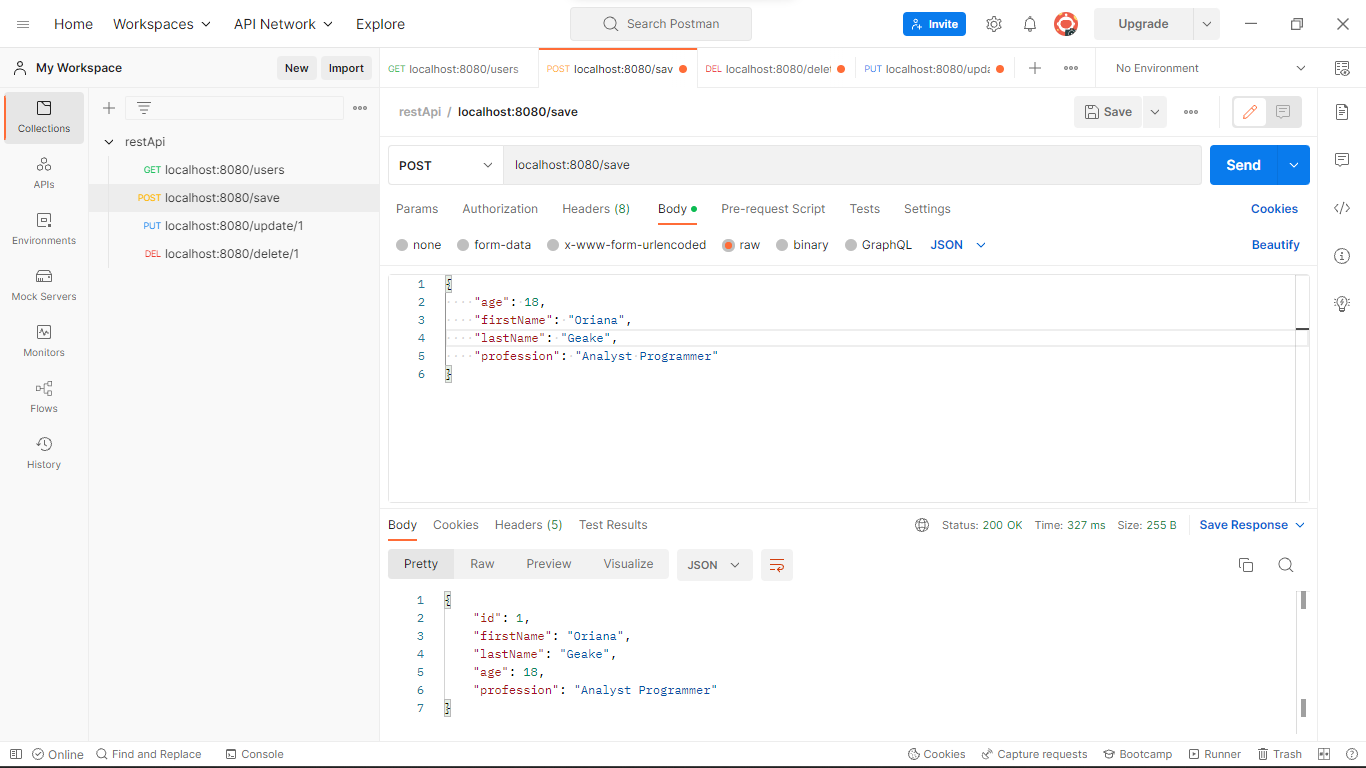Open the Monitors sidebar panel
Screen dimensions: 1366x768
click(x=44, y=341)
